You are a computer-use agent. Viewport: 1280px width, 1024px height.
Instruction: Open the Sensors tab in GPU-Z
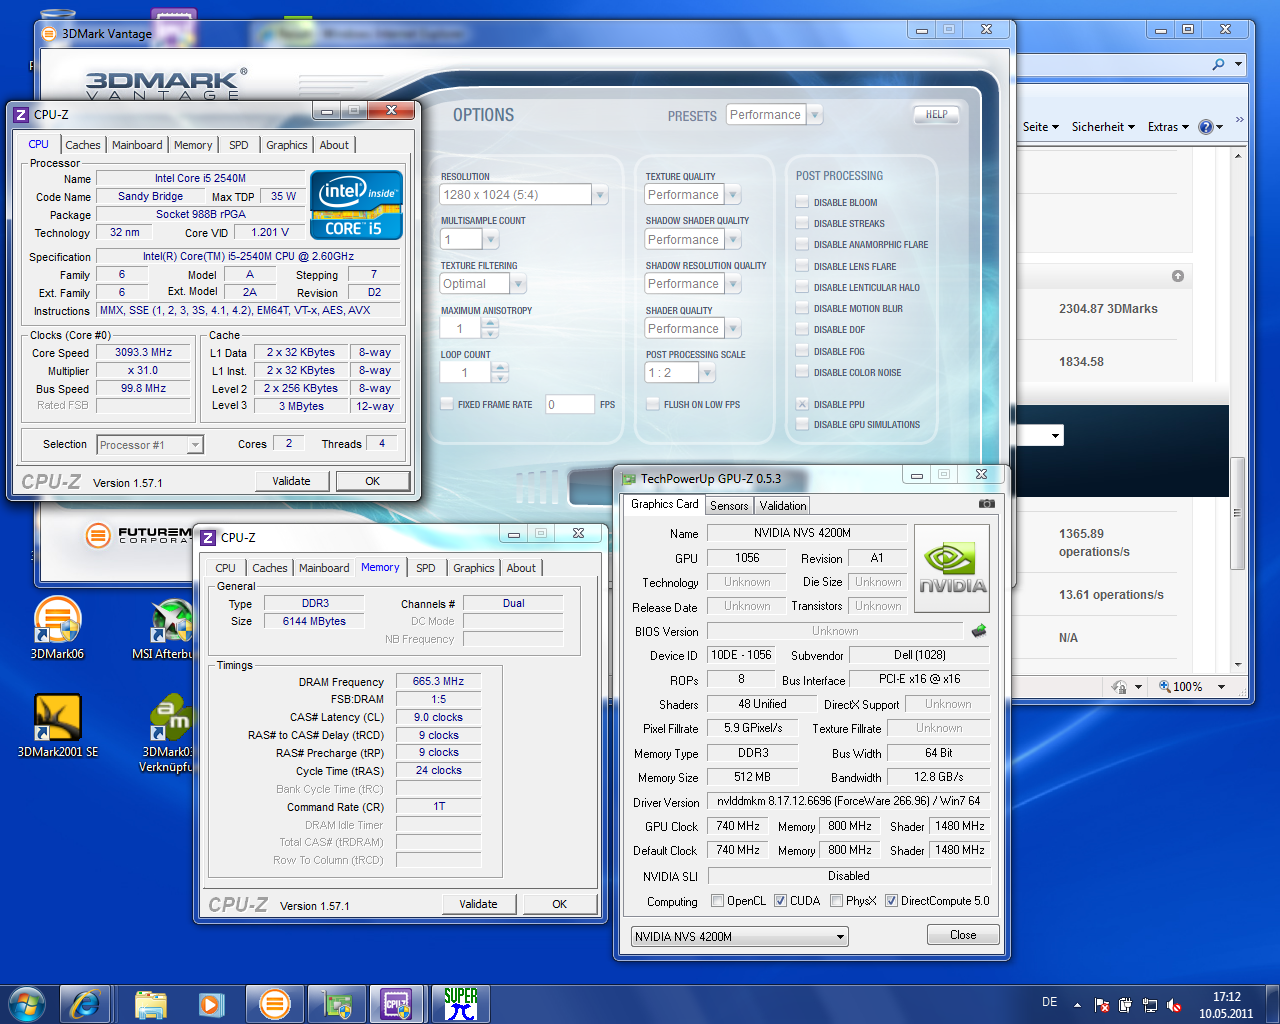coord(729,506)
